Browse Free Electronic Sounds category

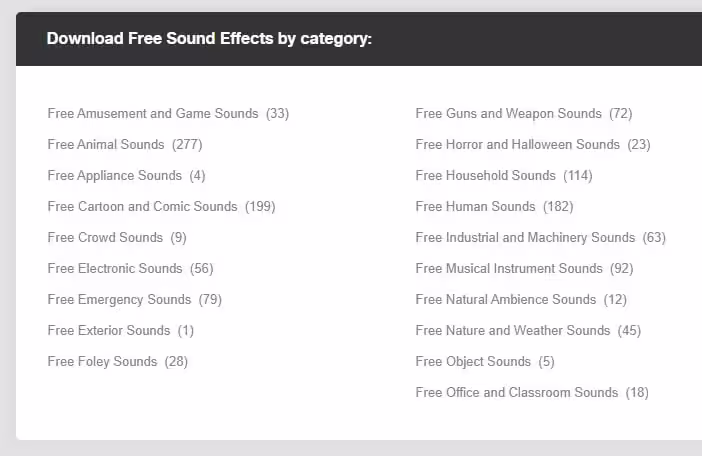coord(115,269)
